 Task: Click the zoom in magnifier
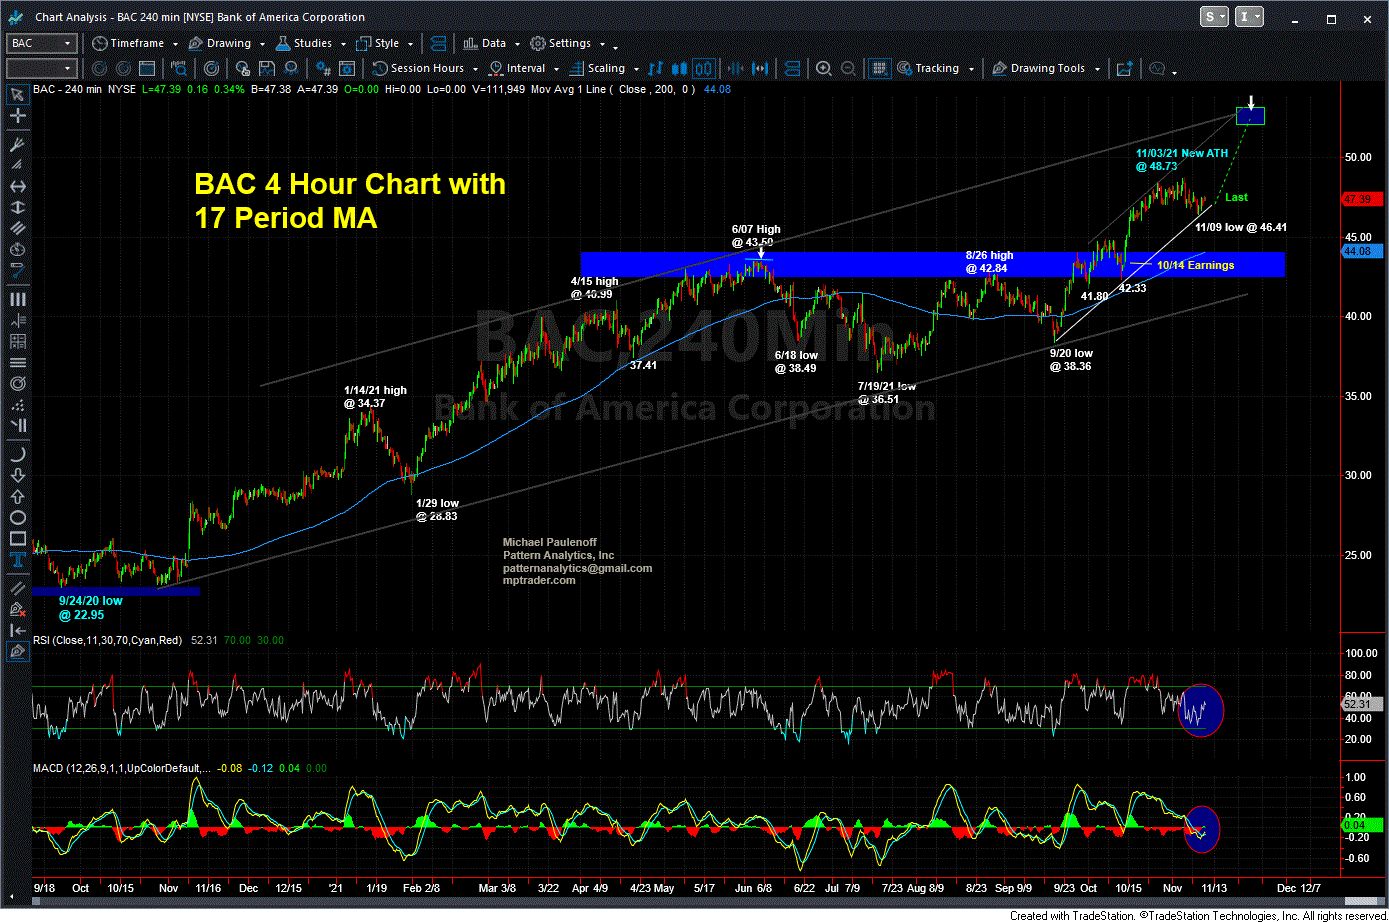[823, 68]
